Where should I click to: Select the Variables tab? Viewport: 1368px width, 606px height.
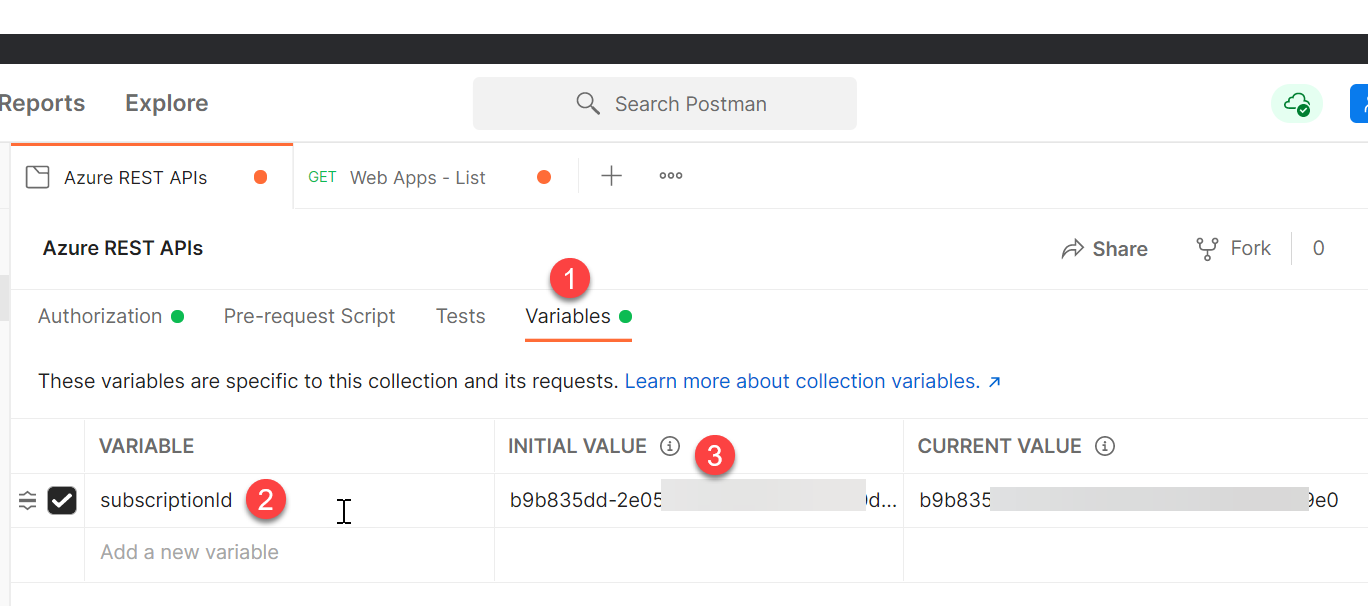(578, 316)
